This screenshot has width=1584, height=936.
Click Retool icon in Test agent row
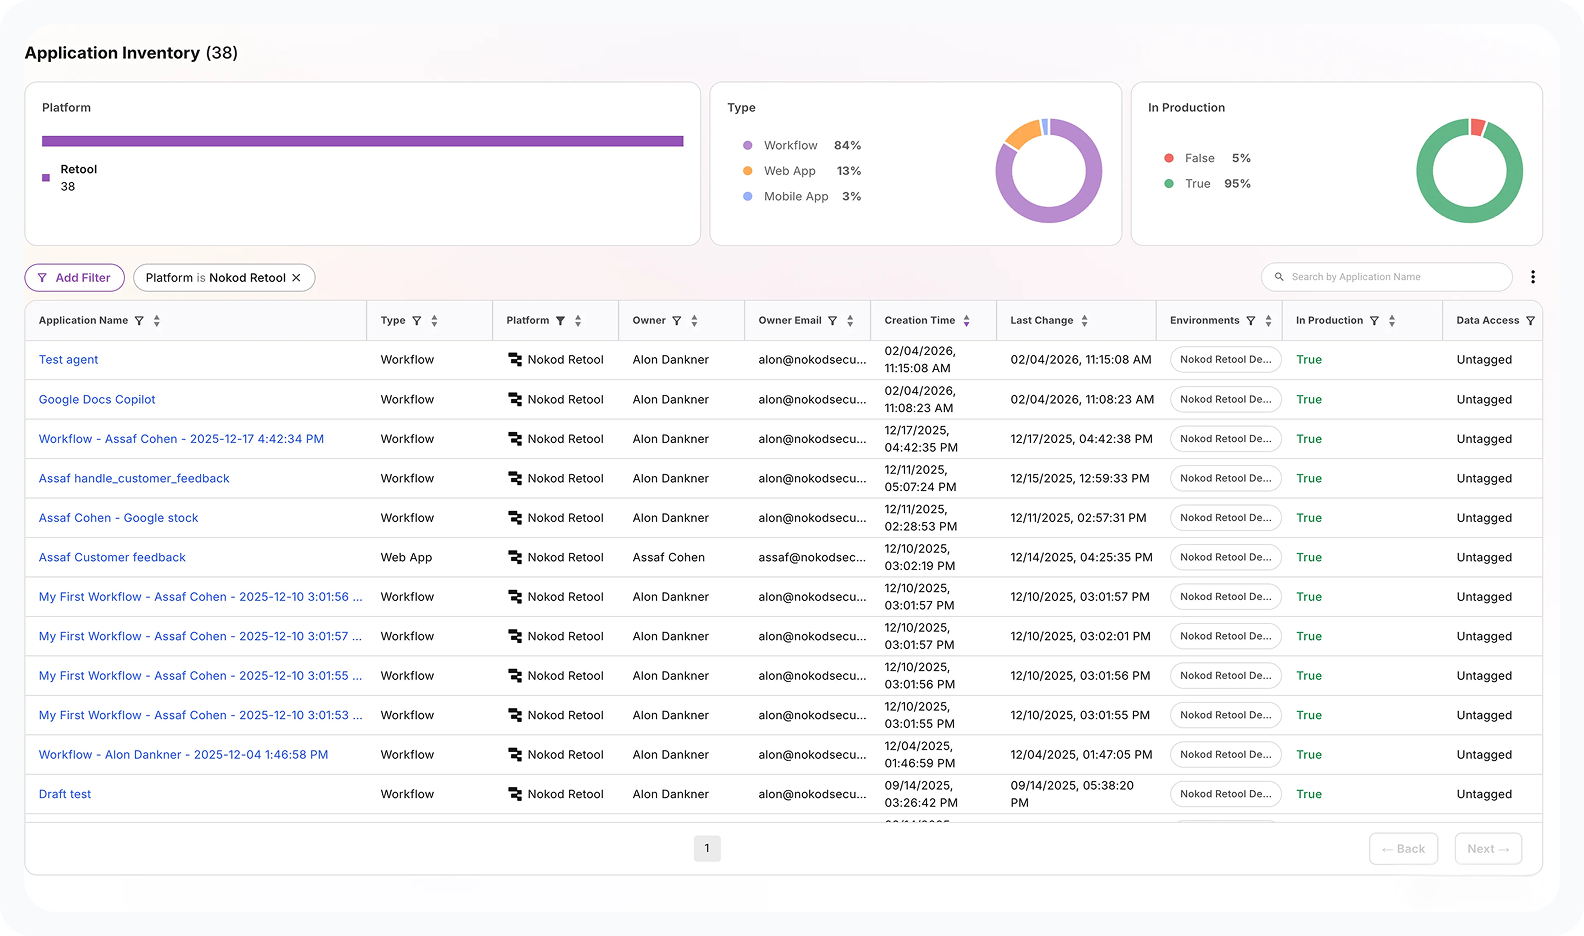(x=515, y=360)
